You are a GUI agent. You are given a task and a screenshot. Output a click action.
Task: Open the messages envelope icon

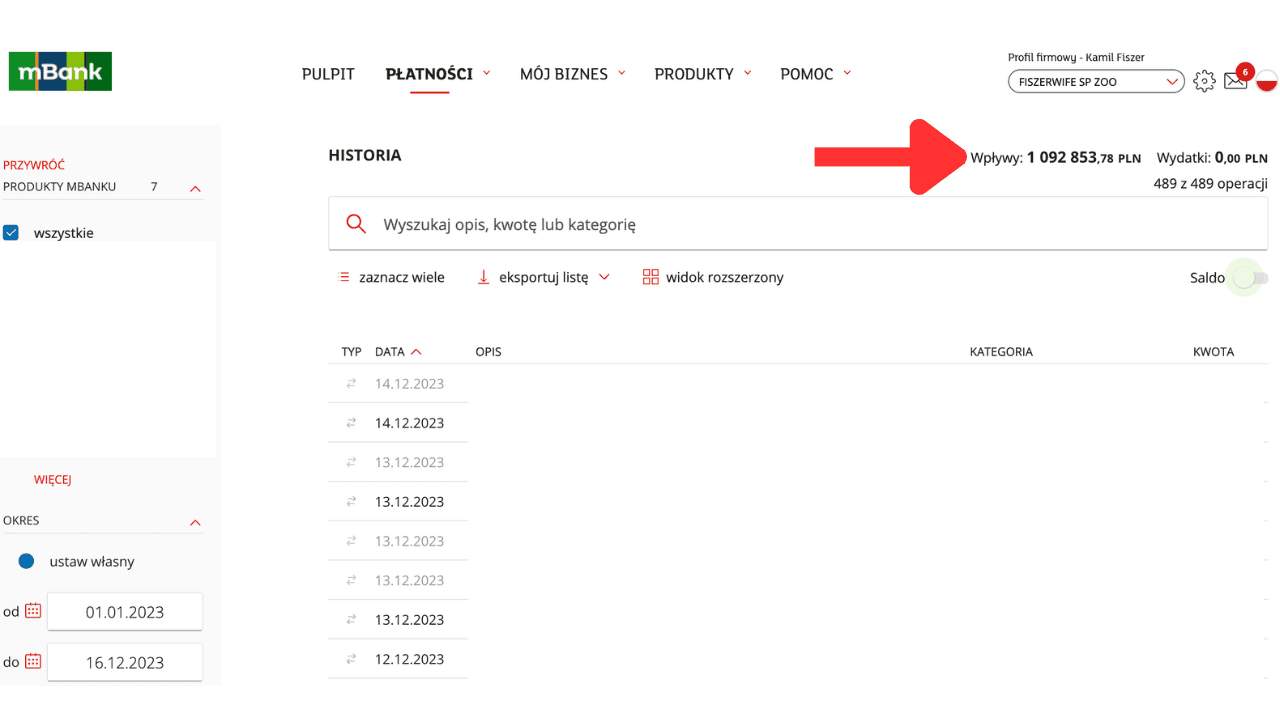[1236, 81]
